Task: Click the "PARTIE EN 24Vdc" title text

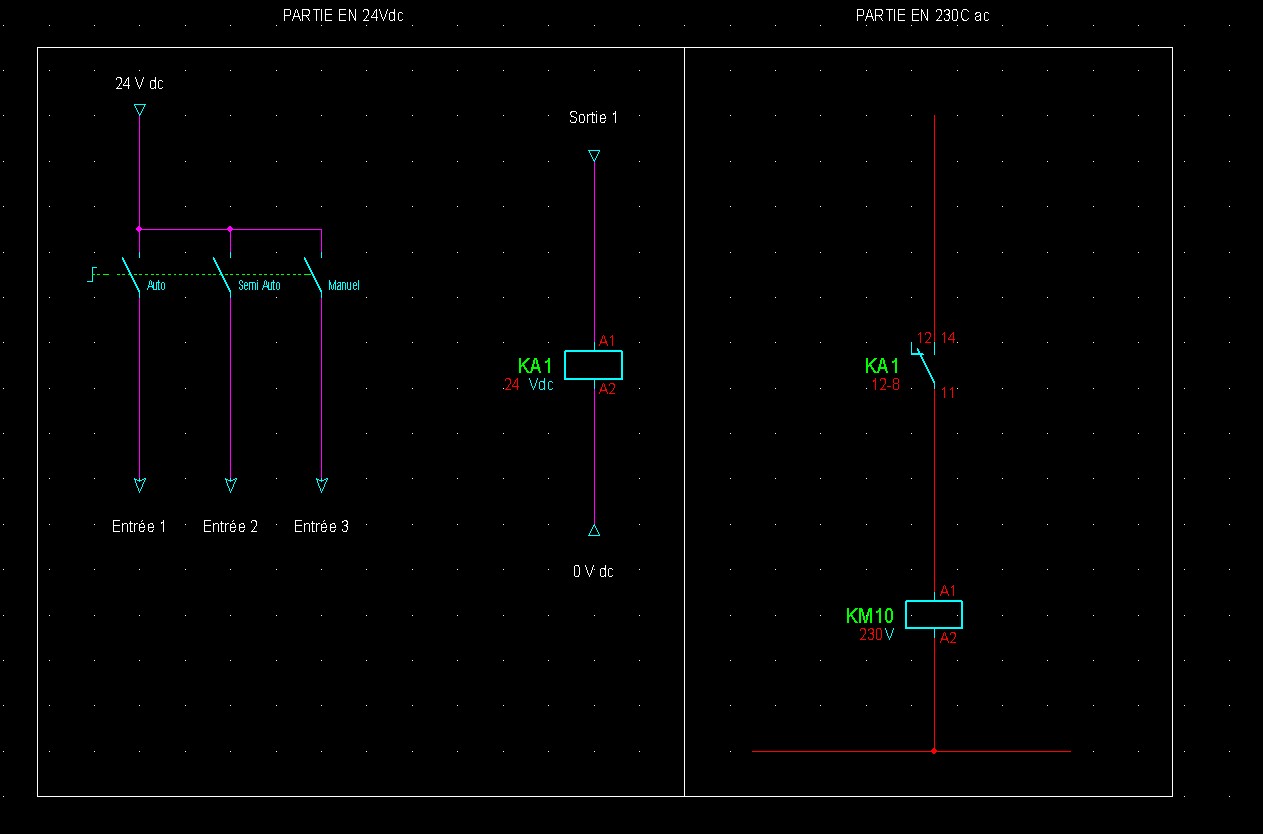Action: pyautogui.click(x=343, y=15)
